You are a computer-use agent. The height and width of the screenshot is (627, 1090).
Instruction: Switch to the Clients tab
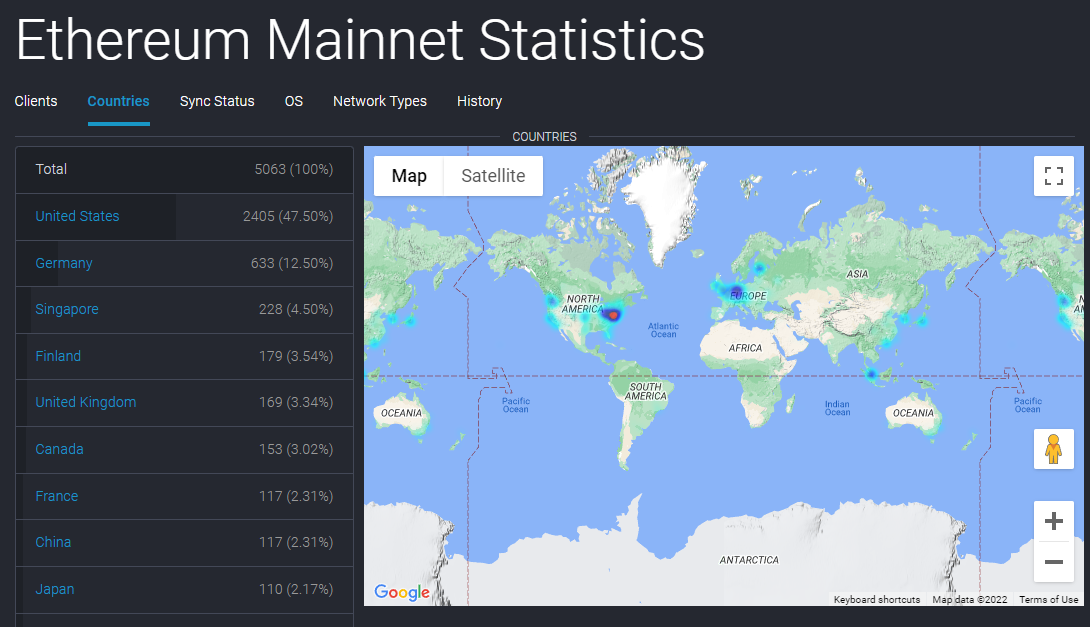pos(36,101)
